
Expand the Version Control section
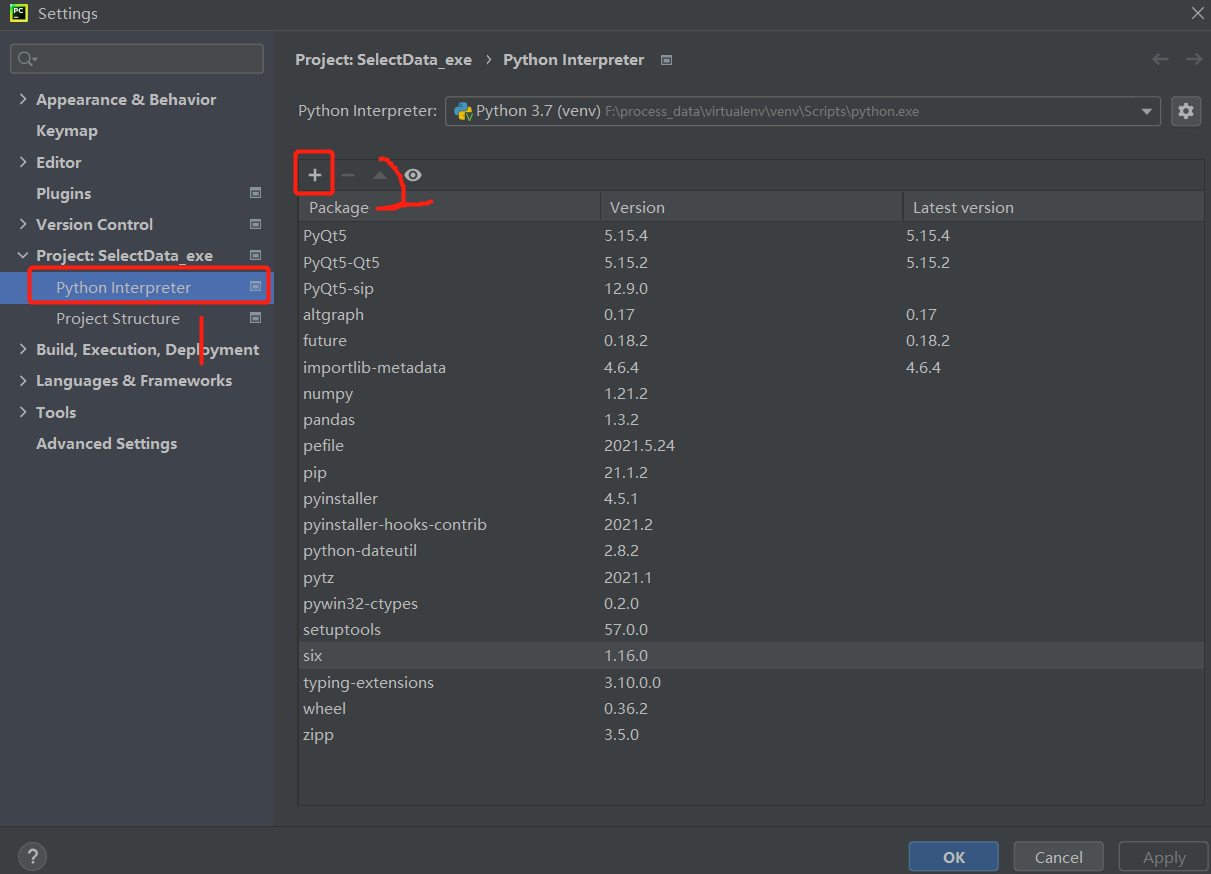point(23,224)
